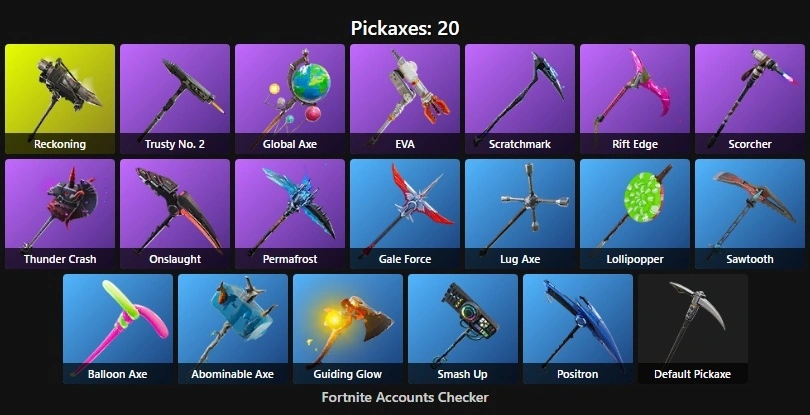Choose the Onslaught pickaxe
This screenshot has height=415, width=810.
click(x=175, y=214)
